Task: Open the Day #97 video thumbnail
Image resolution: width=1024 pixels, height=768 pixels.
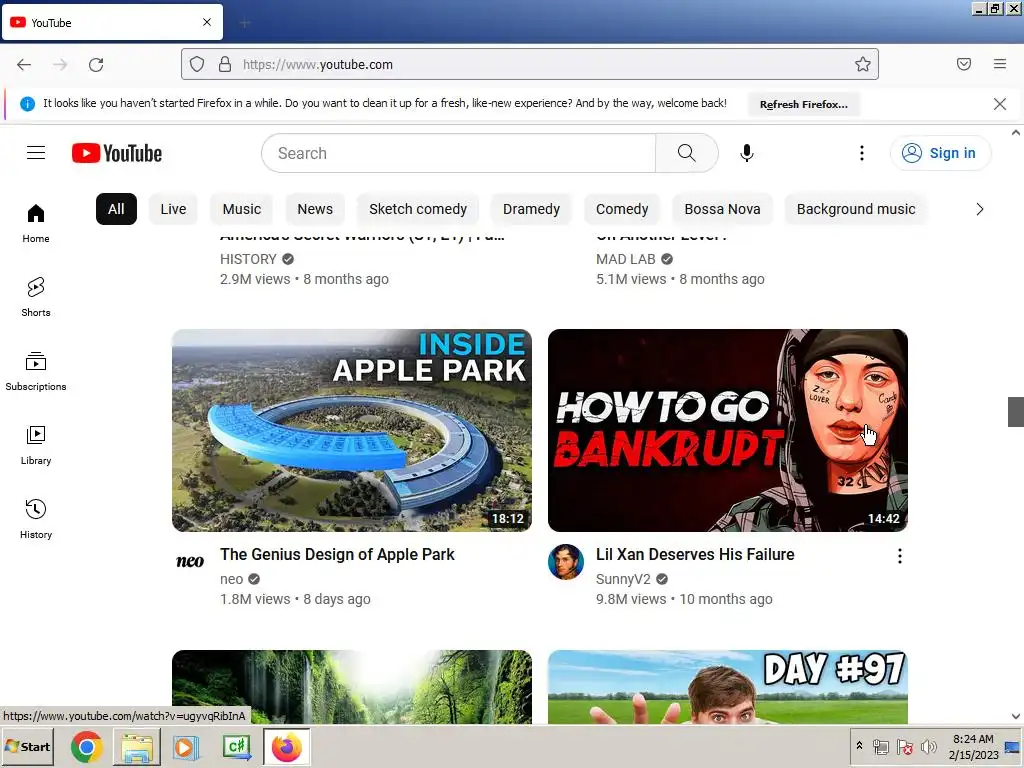Action: [728, 686]
